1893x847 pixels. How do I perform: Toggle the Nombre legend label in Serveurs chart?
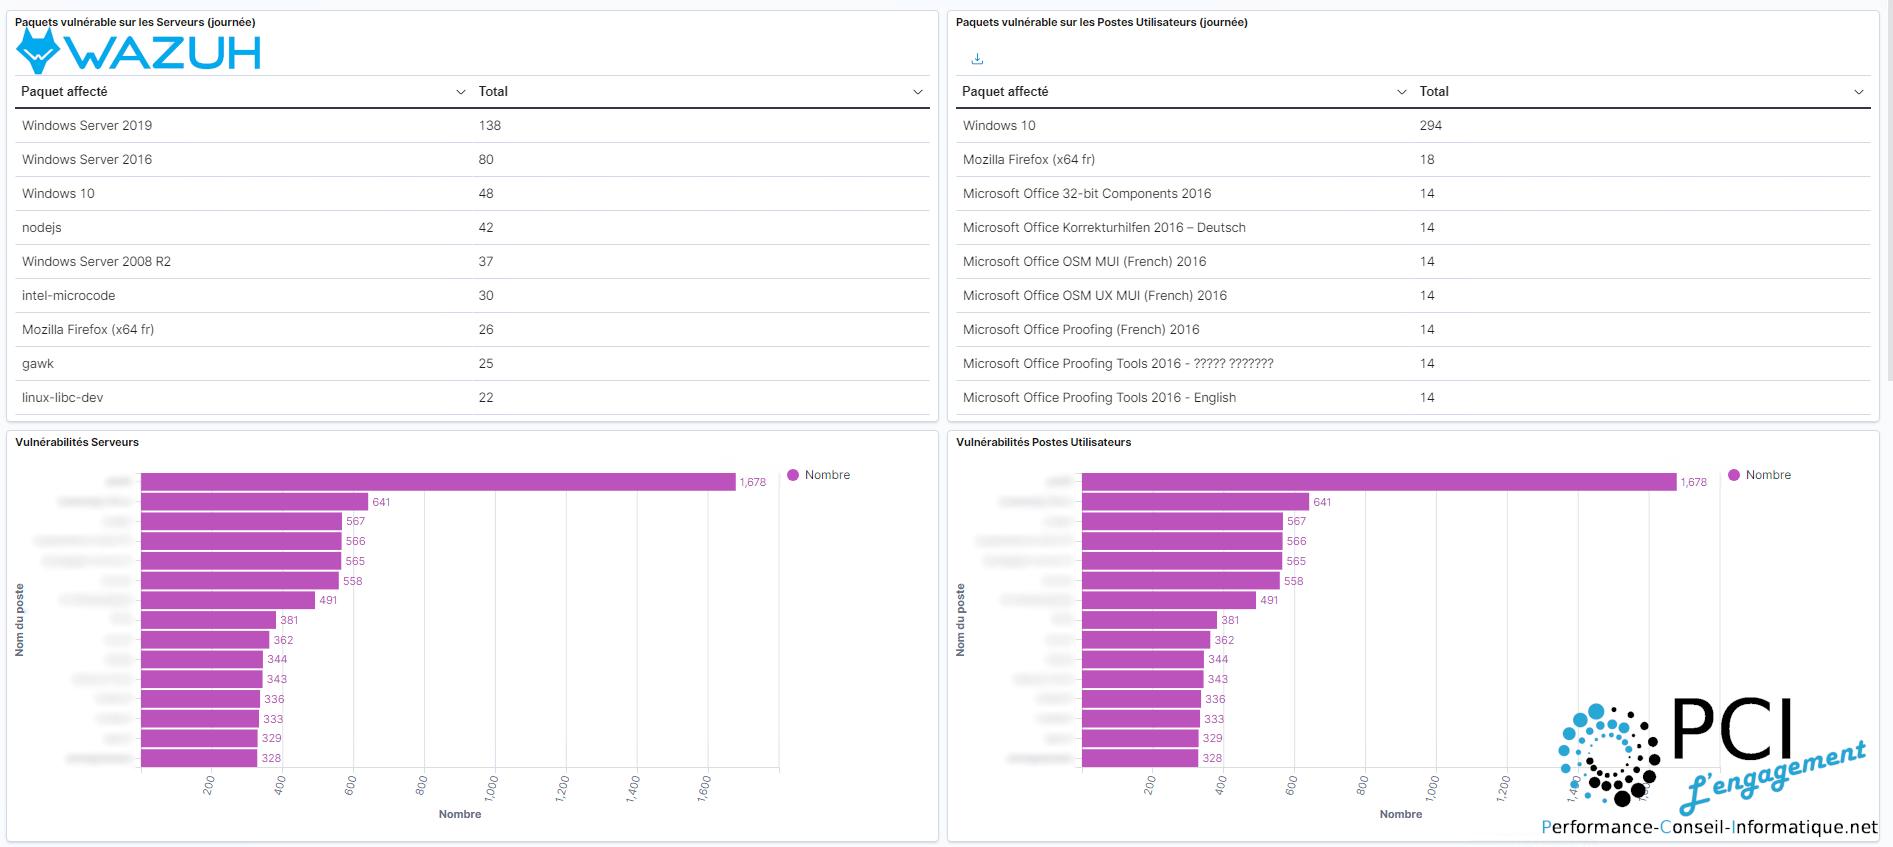[827, 475]
